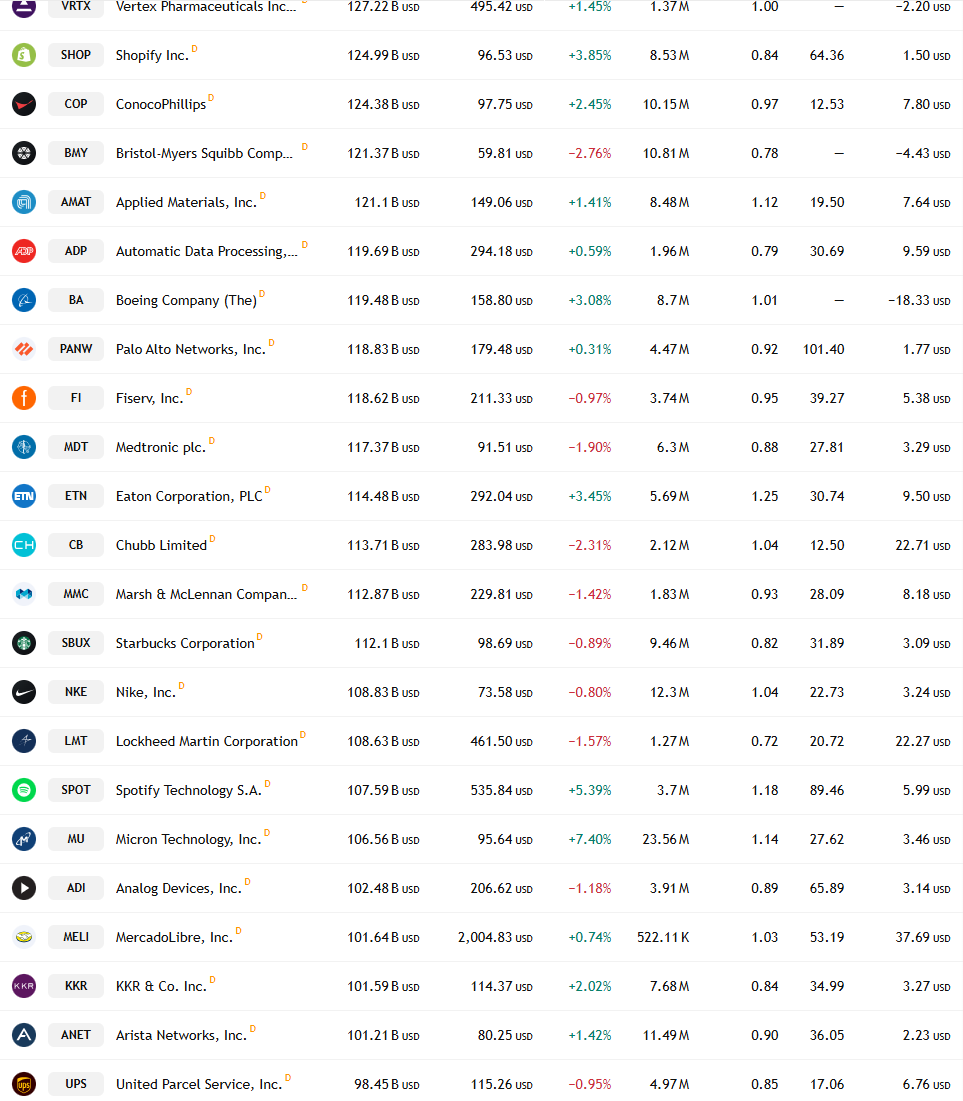Click the Spotify green logo icon
Screen dimensions: 963x1101
click(x=24, y=790)
